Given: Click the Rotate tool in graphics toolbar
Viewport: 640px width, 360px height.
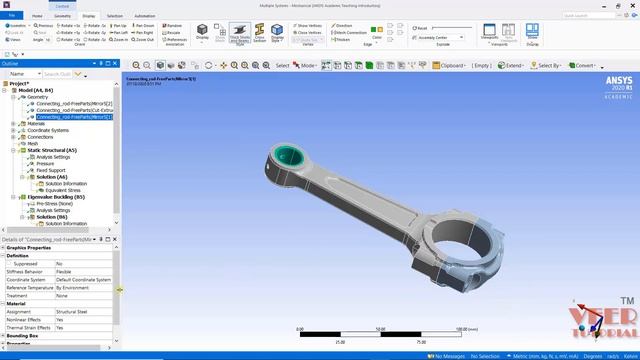Looking at the screenshot, I should click(x=209, y=65).
